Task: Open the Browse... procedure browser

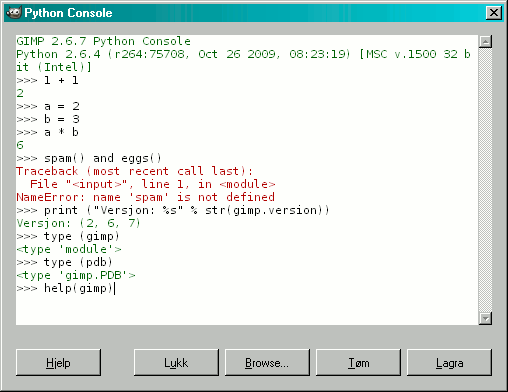Action: (267, 363)
